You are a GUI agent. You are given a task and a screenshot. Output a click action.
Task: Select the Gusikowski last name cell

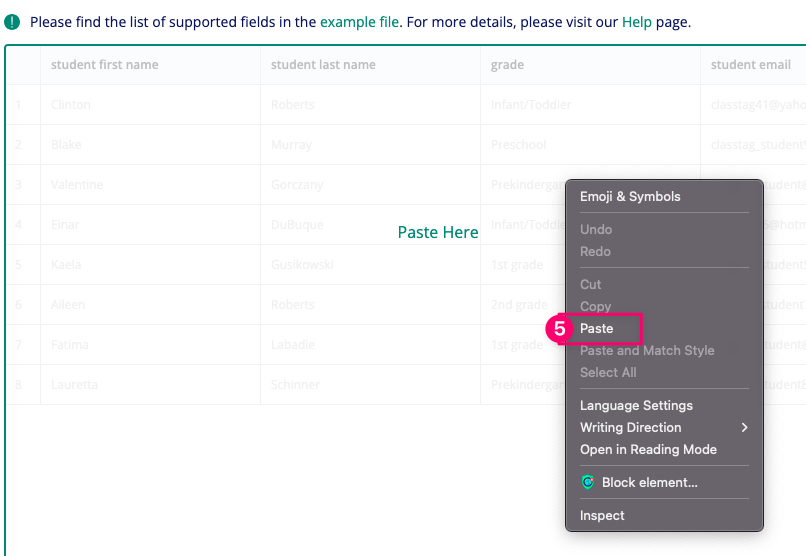302,265
